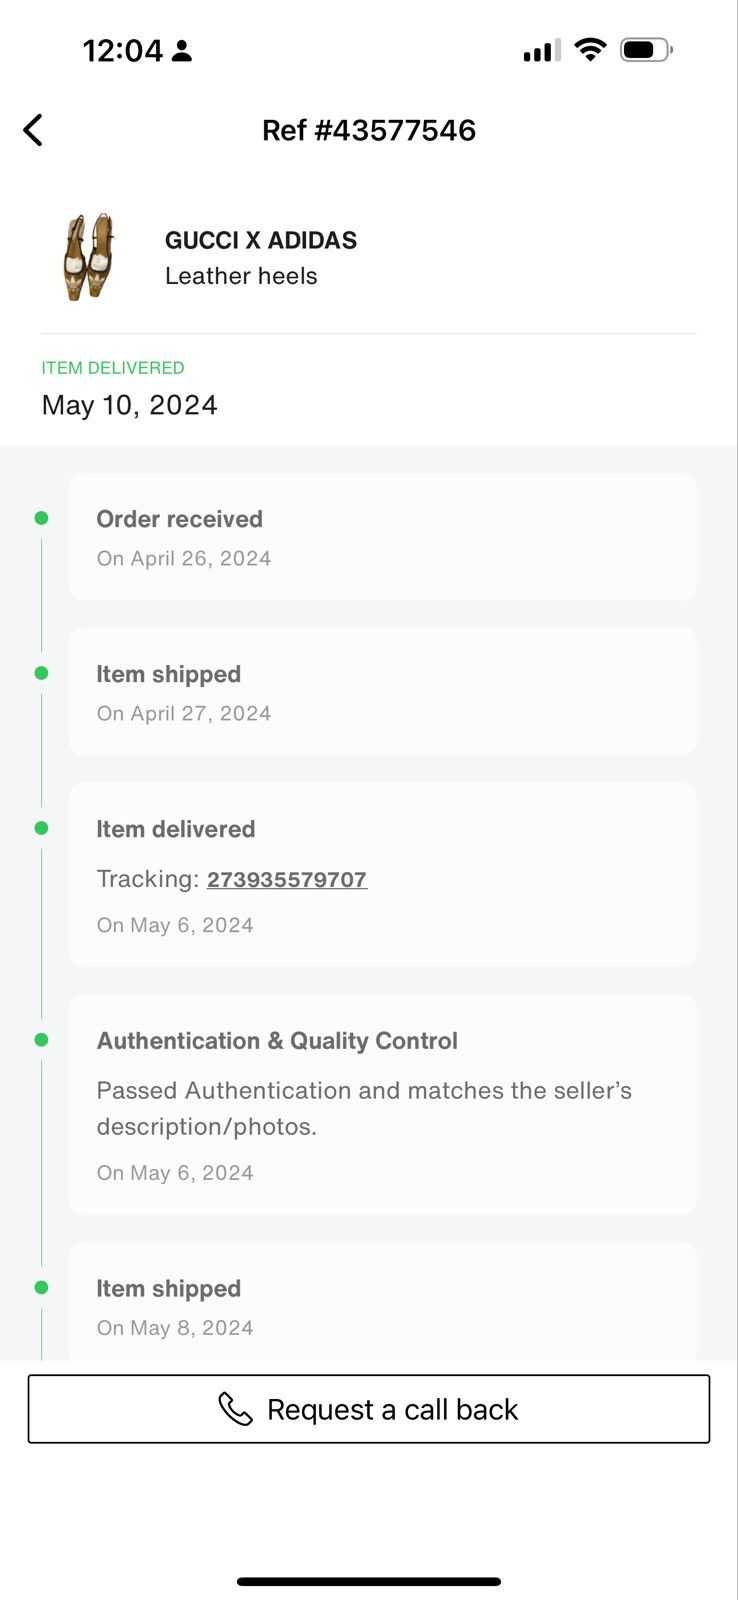Open the Authentication & Quality Control card
The width and height of the screenshot is (738, 1600).
383,1105
